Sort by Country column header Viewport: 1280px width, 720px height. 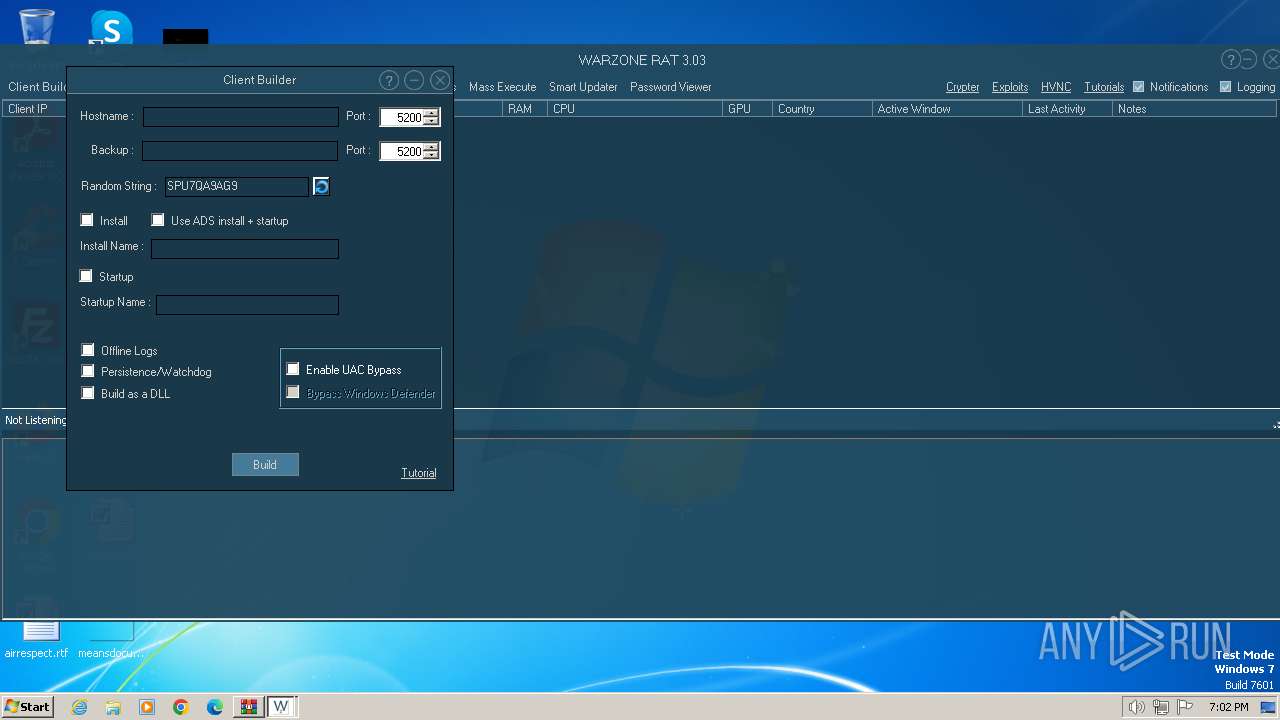pyautogui.click(x=822, y=109)
